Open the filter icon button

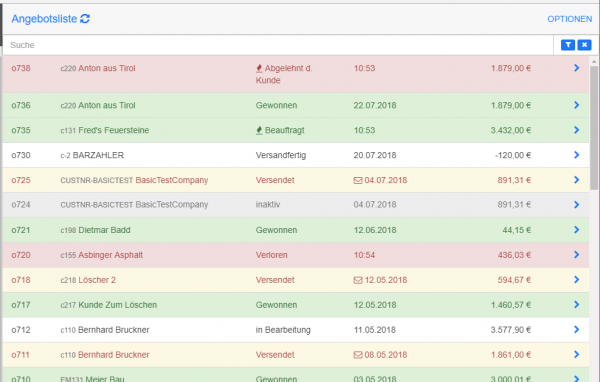(x=568, y=45)
